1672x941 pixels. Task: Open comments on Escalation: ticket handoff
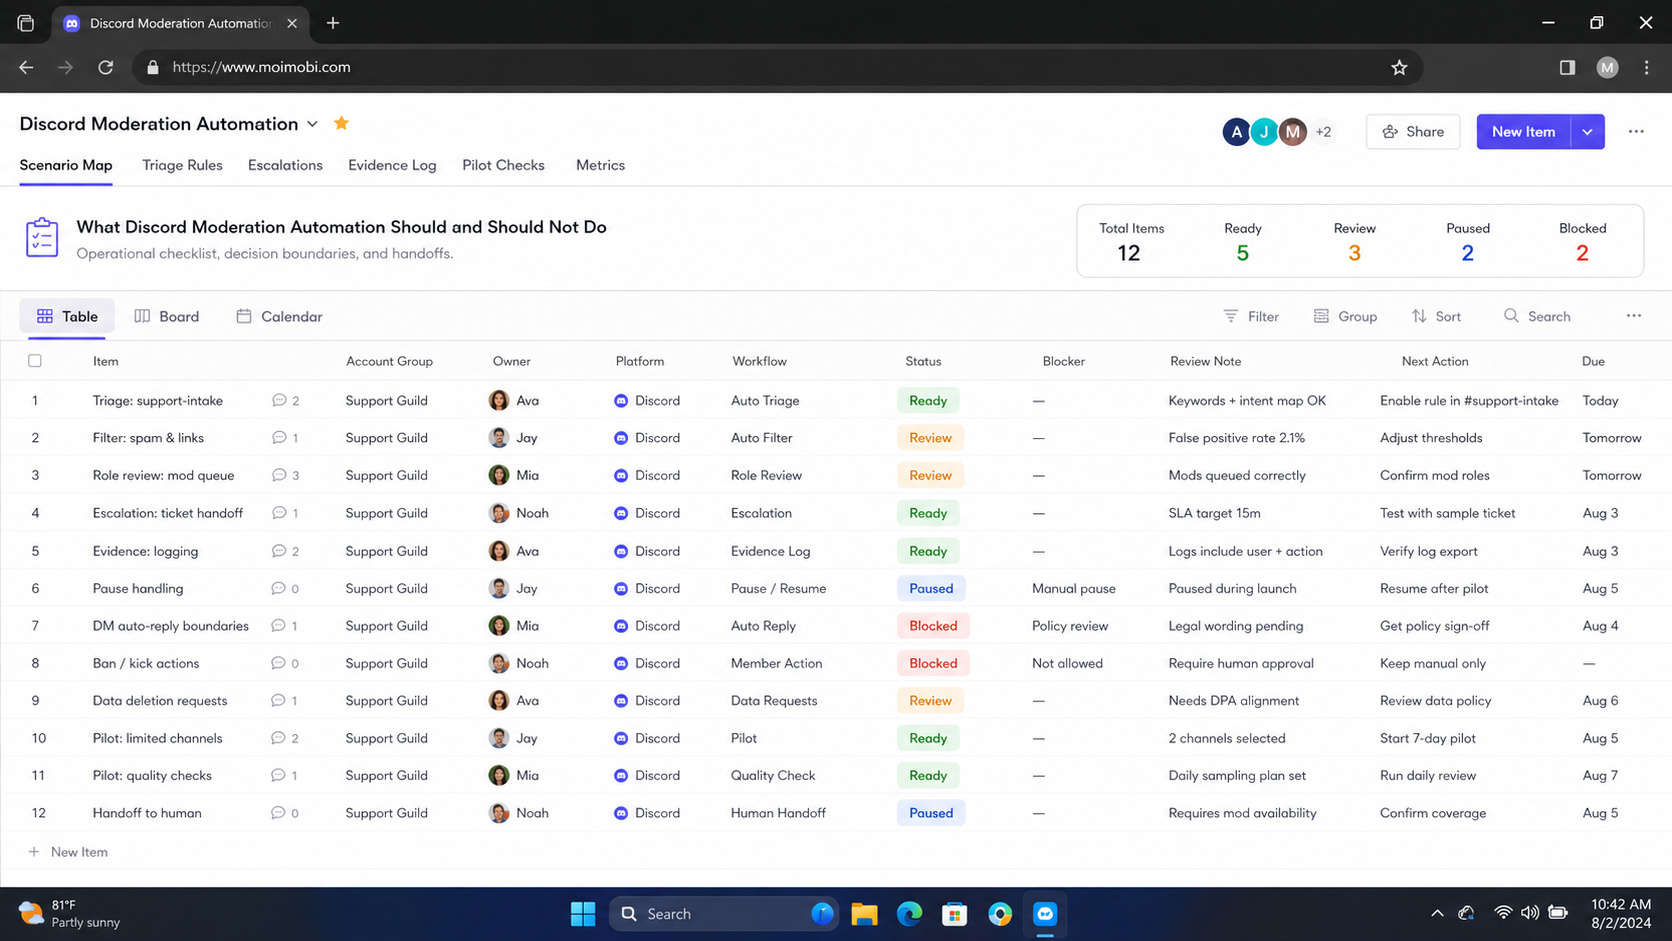[x=285, y=513]
